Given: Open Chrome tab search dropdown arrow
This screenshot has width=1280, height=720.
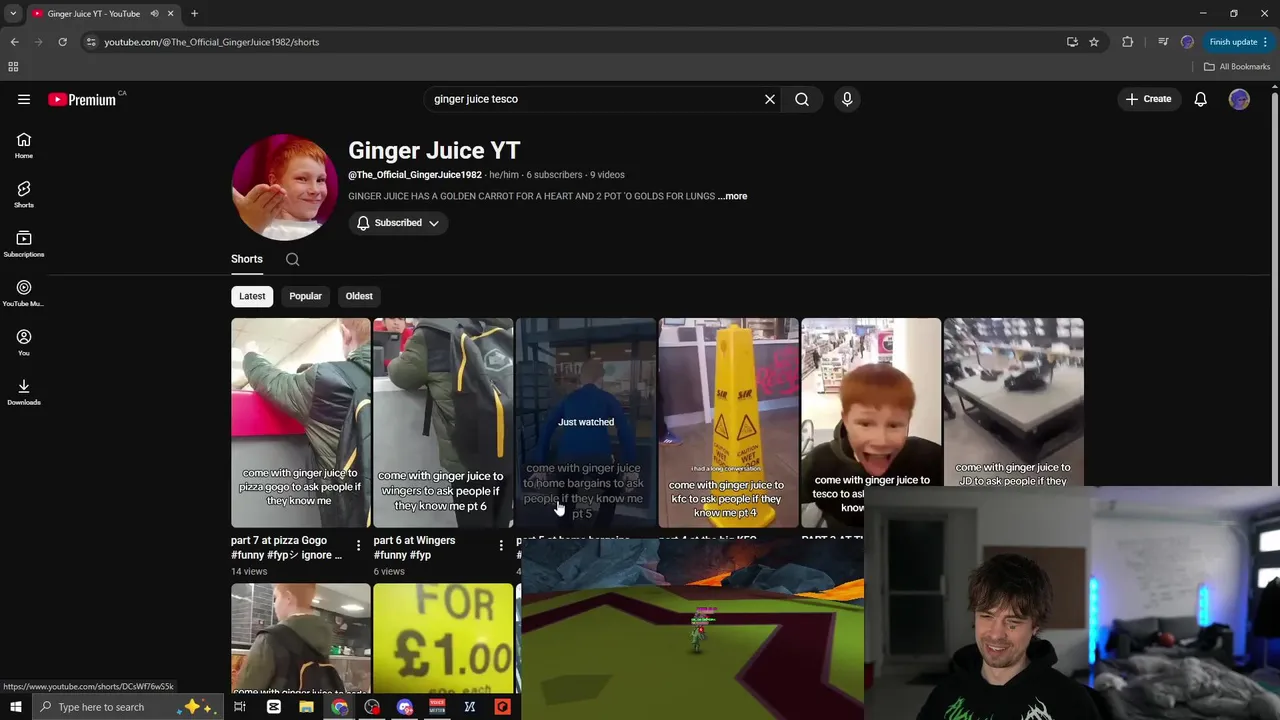Looking at the screenshot, I should 14,14.
